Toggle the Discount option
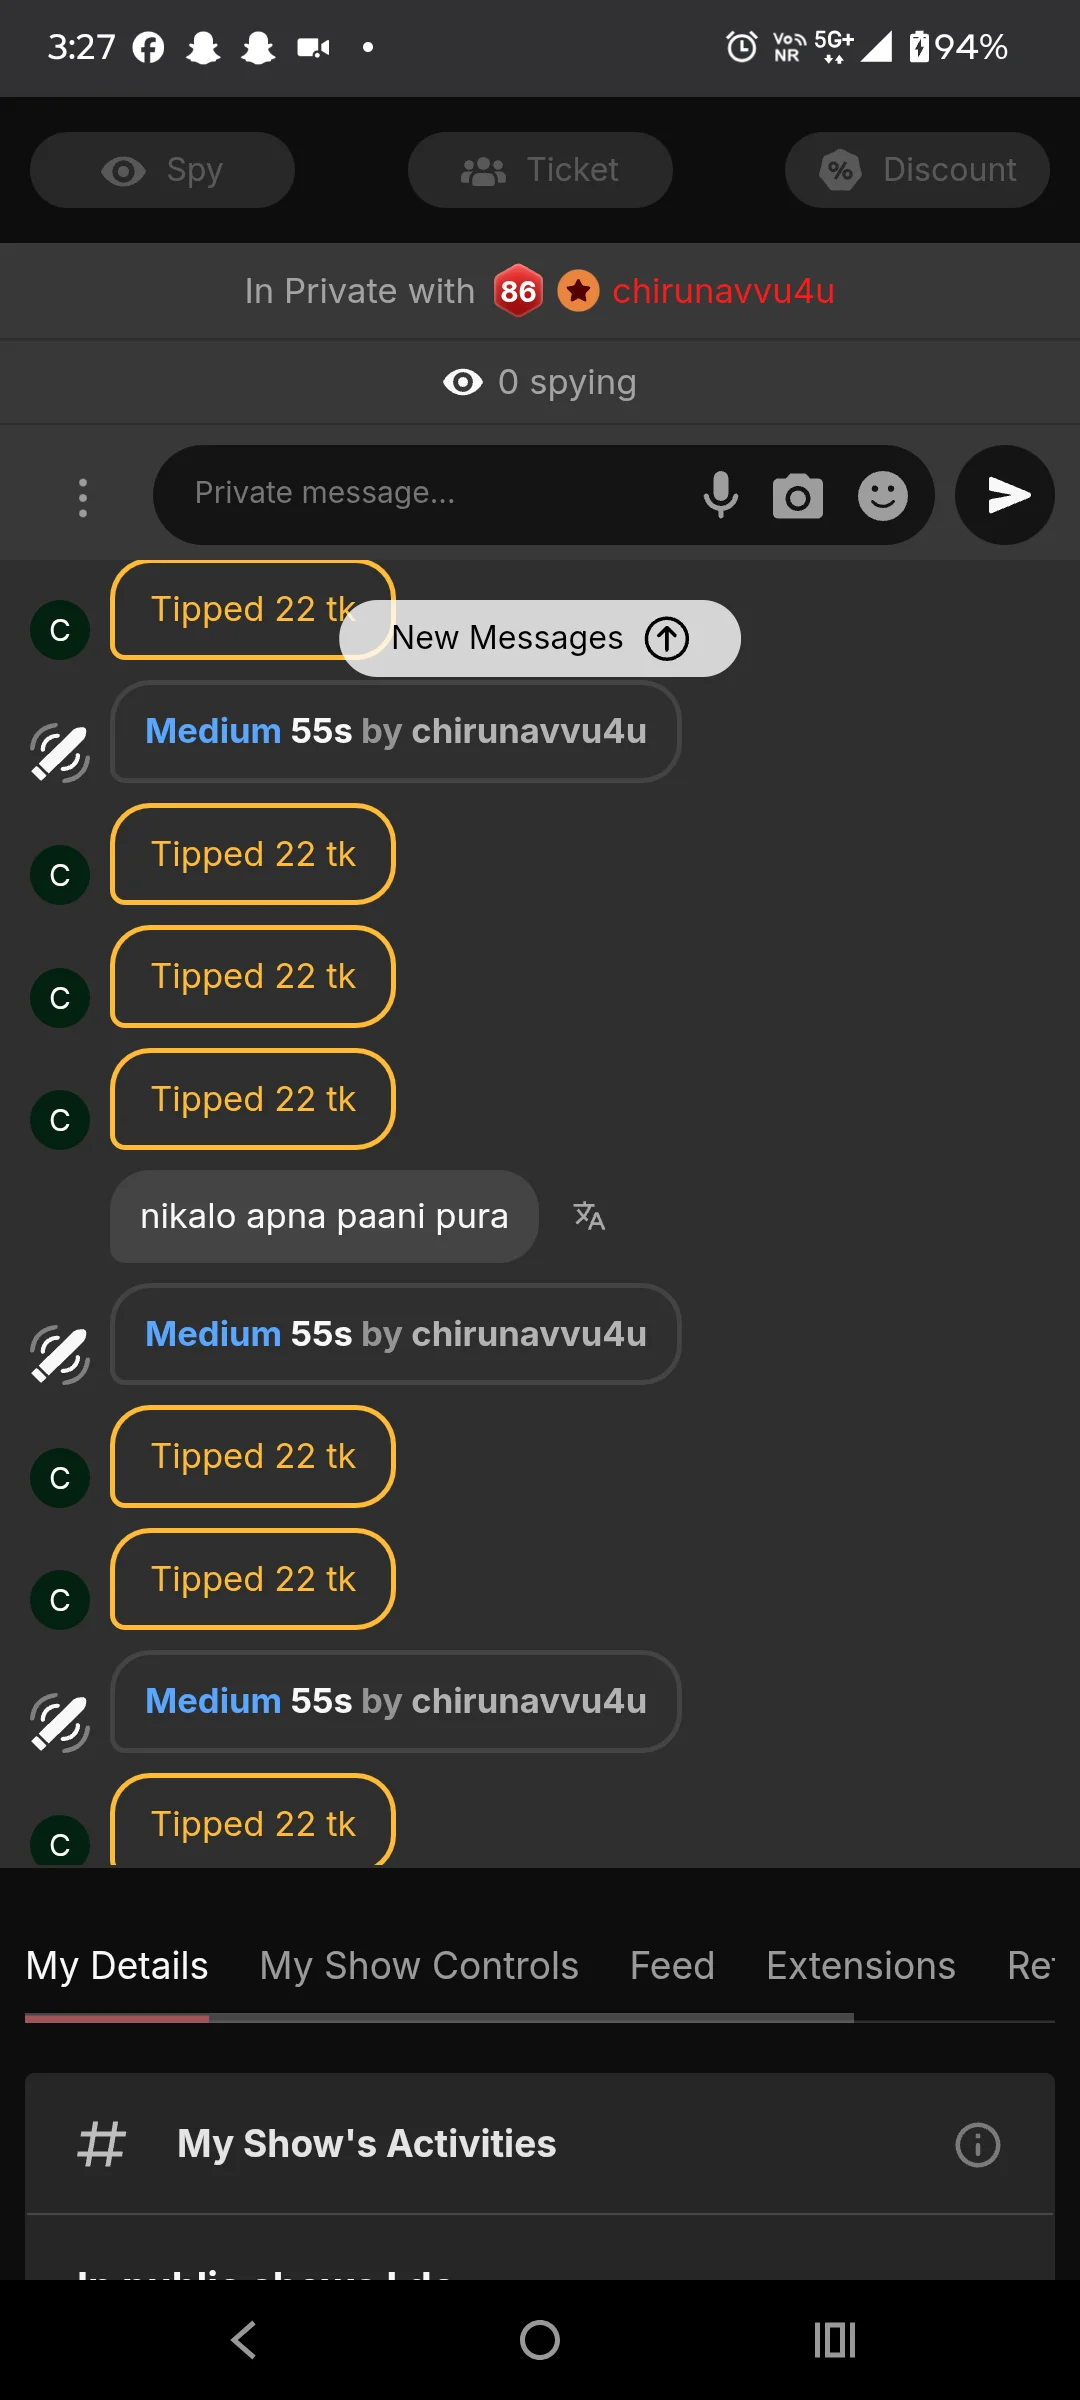 (917, 170)
